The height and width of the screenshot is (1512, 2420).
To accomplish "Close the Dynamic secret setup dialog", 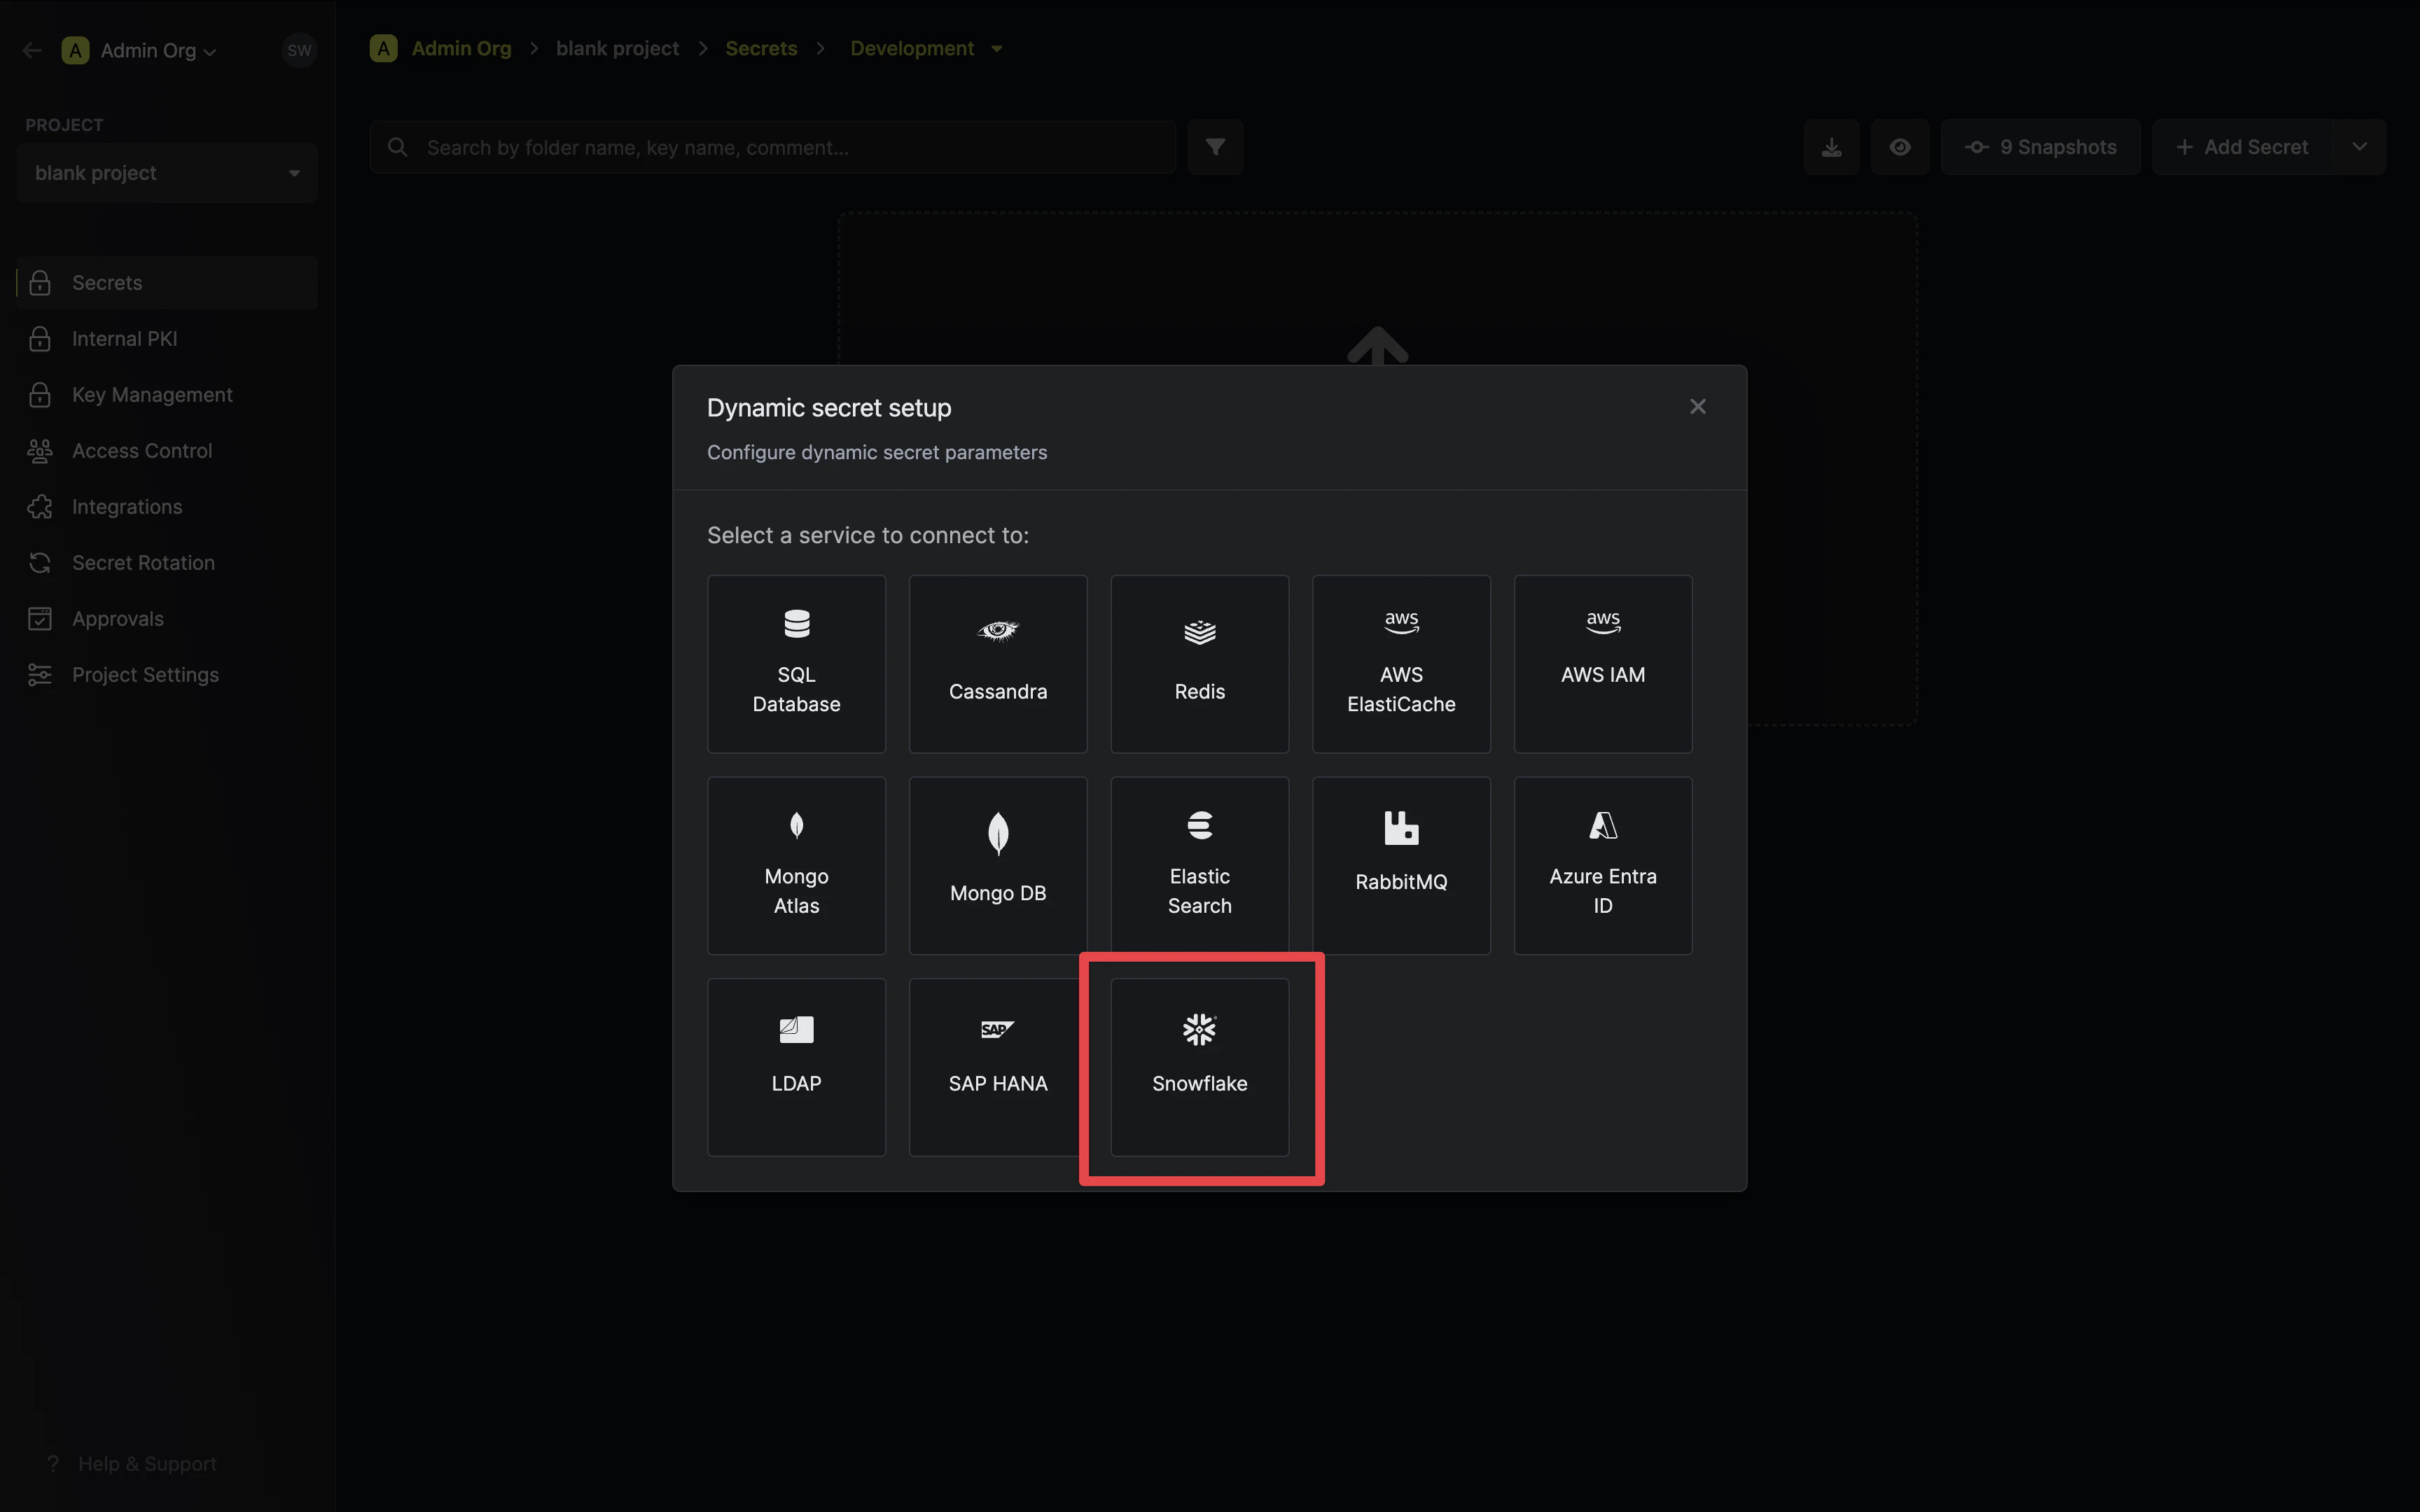I will click(1697, 406).
